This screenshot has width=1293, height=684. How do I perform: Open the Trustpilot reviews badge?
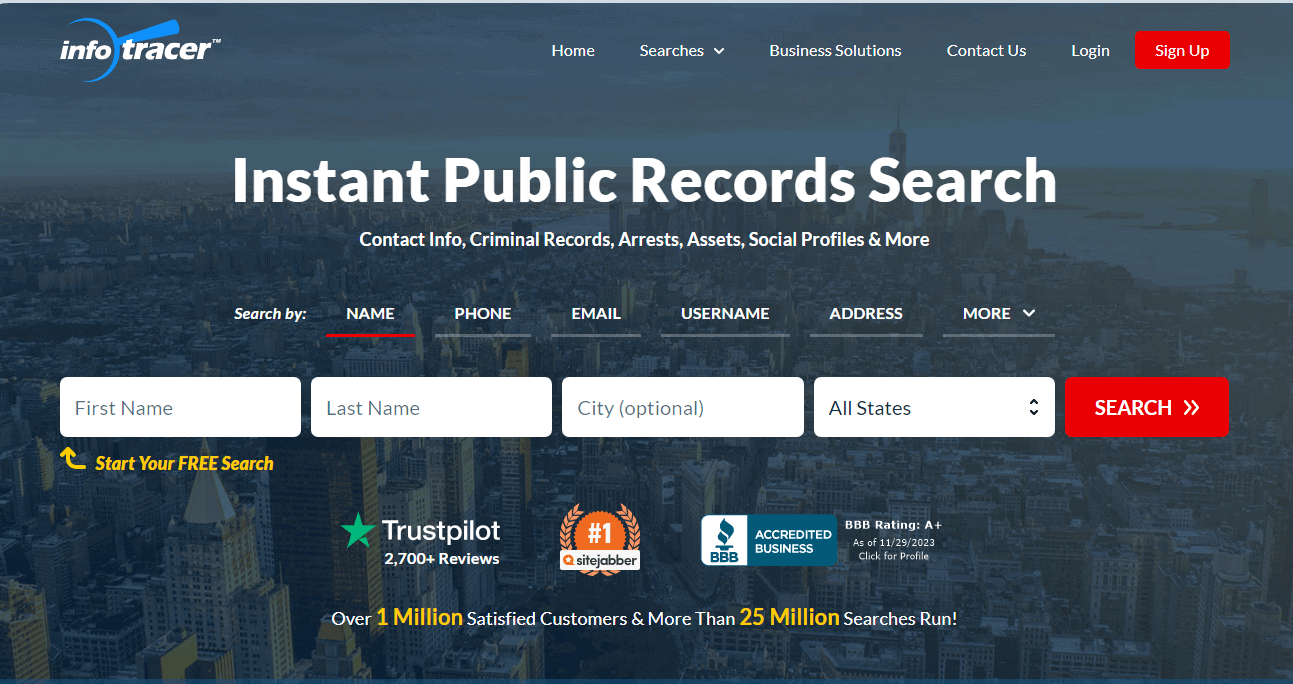point(420,541)
